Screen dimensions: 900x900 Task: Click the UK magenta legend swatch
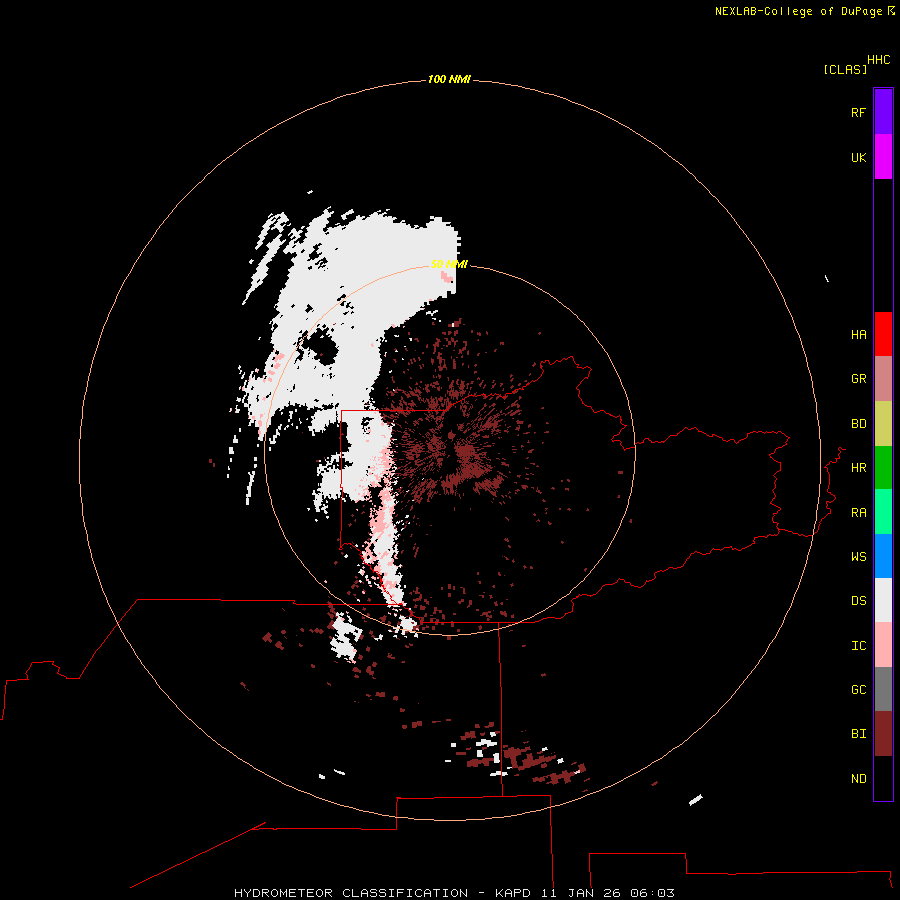coord(883,157)
